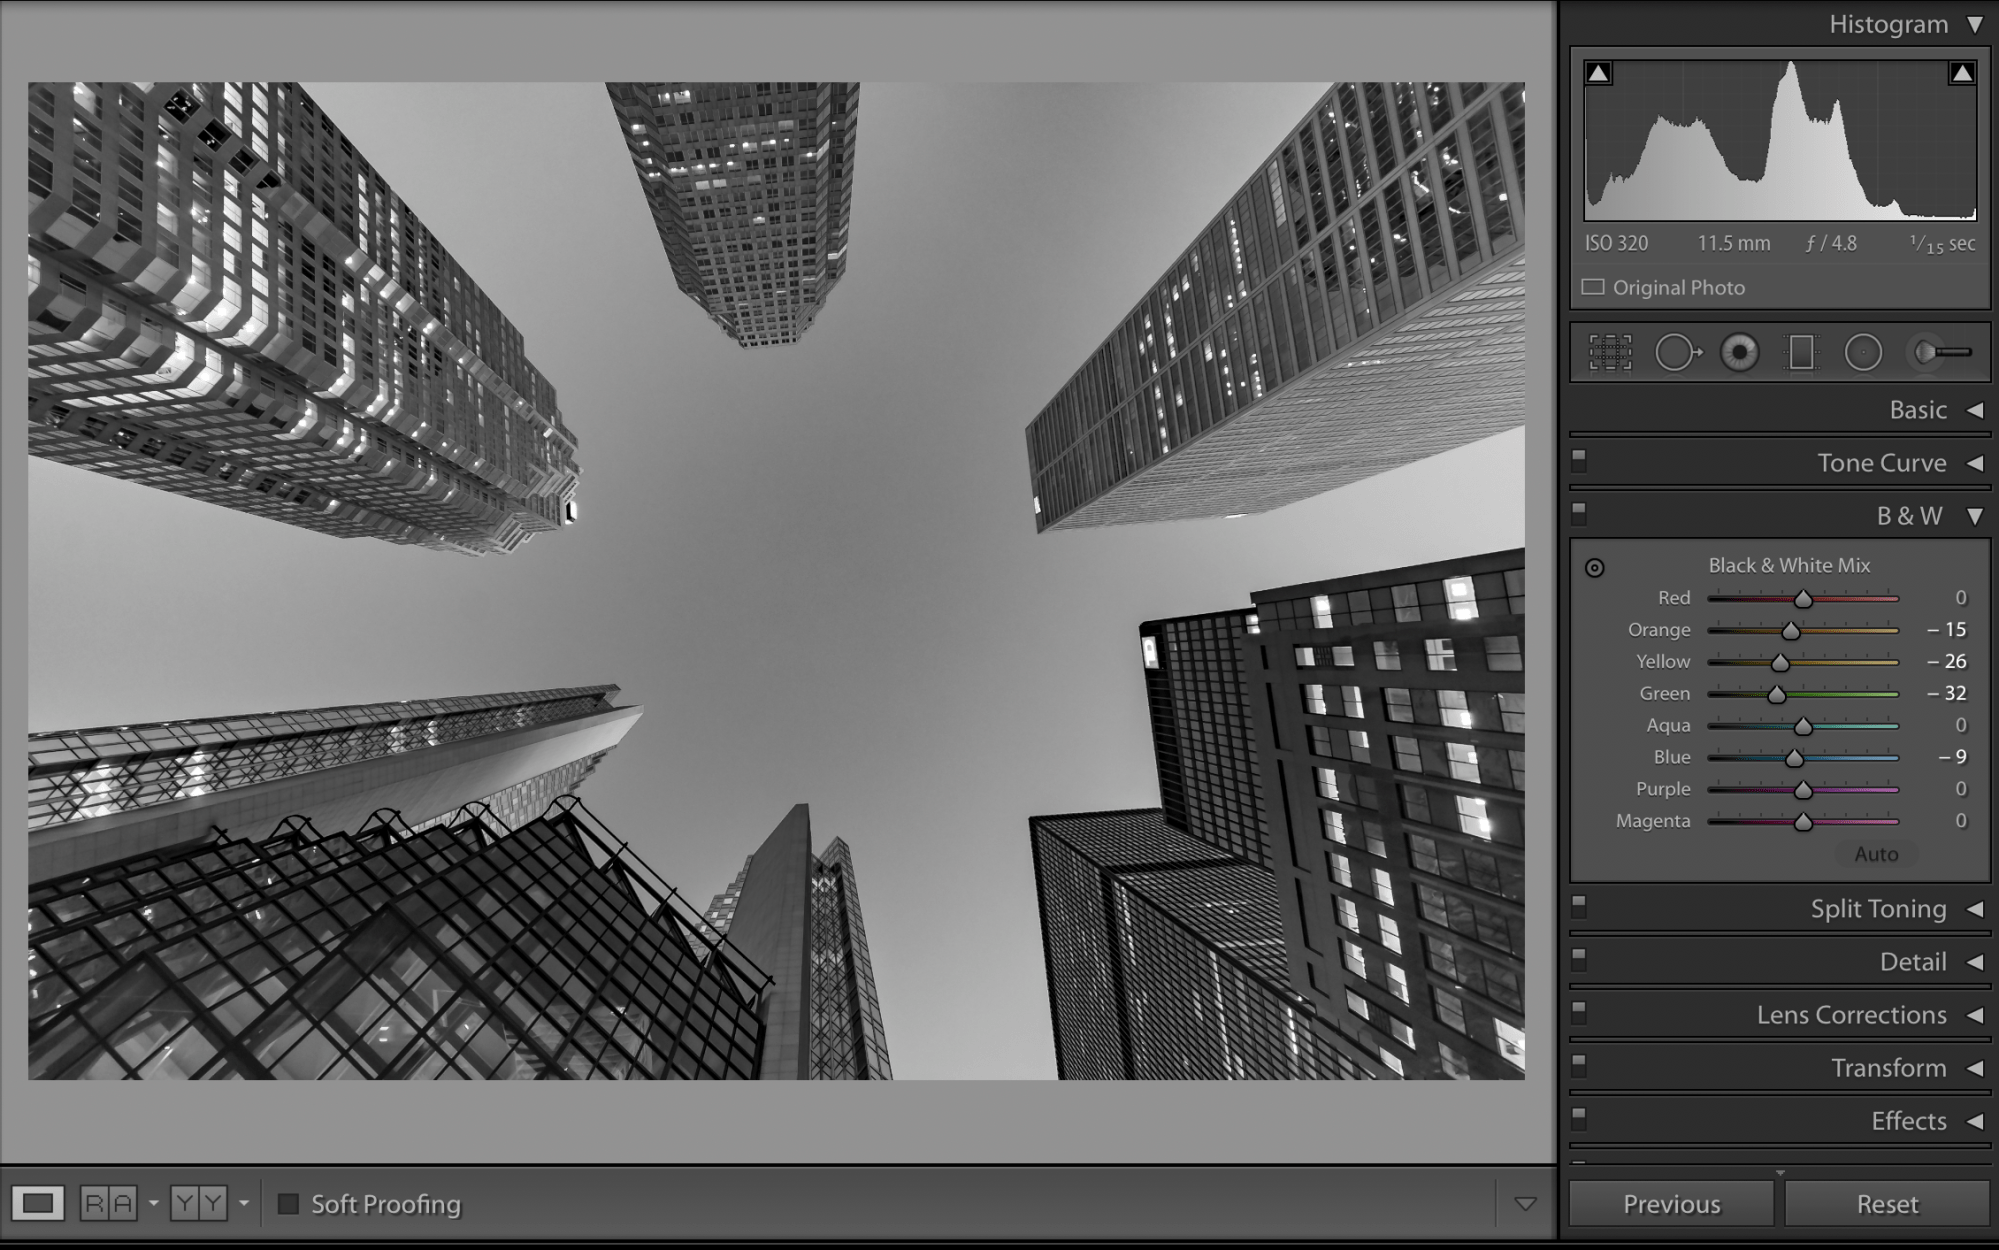Viewport: 1999px width, 1250px height.
Task: Select the Graduated Filter tool
Action: [x=1801, y=353]
